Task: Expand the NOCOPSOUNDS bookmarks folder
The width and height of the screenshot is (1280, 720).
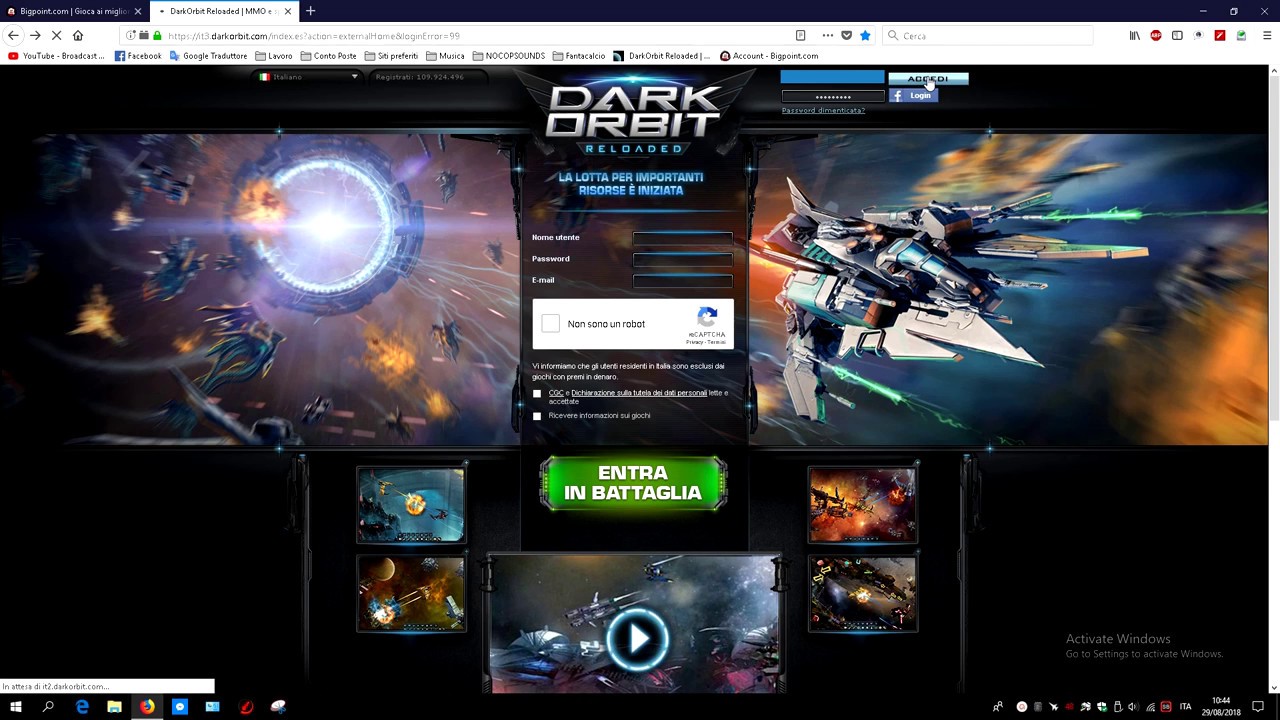Action: 508,56
